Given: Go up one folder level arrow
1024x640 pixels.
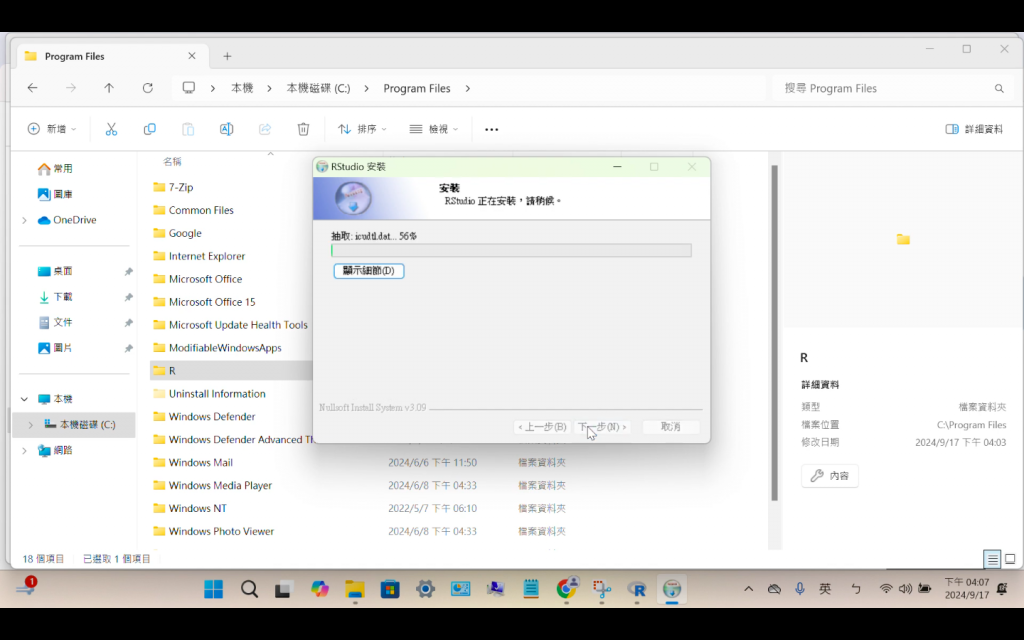Looking at the screenshot, I should pos(109,88).
